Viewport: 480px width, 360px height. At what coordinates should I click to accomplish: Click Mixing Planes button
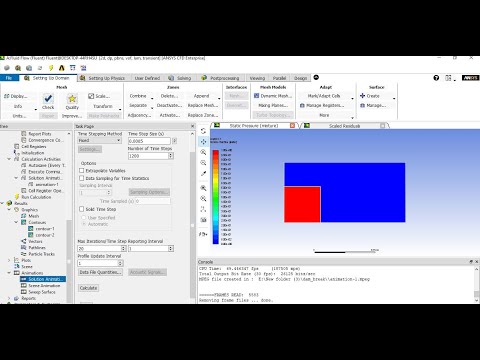pos(273,105)
